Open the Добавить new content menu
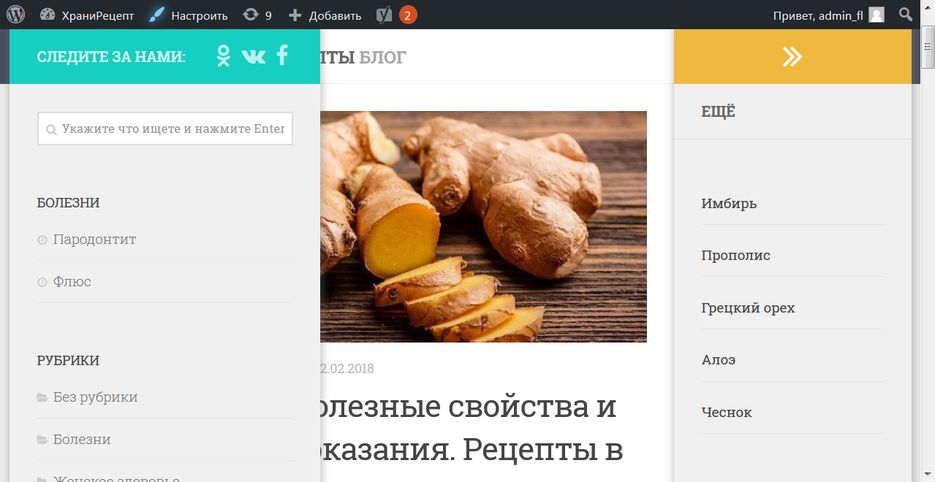 325,16
